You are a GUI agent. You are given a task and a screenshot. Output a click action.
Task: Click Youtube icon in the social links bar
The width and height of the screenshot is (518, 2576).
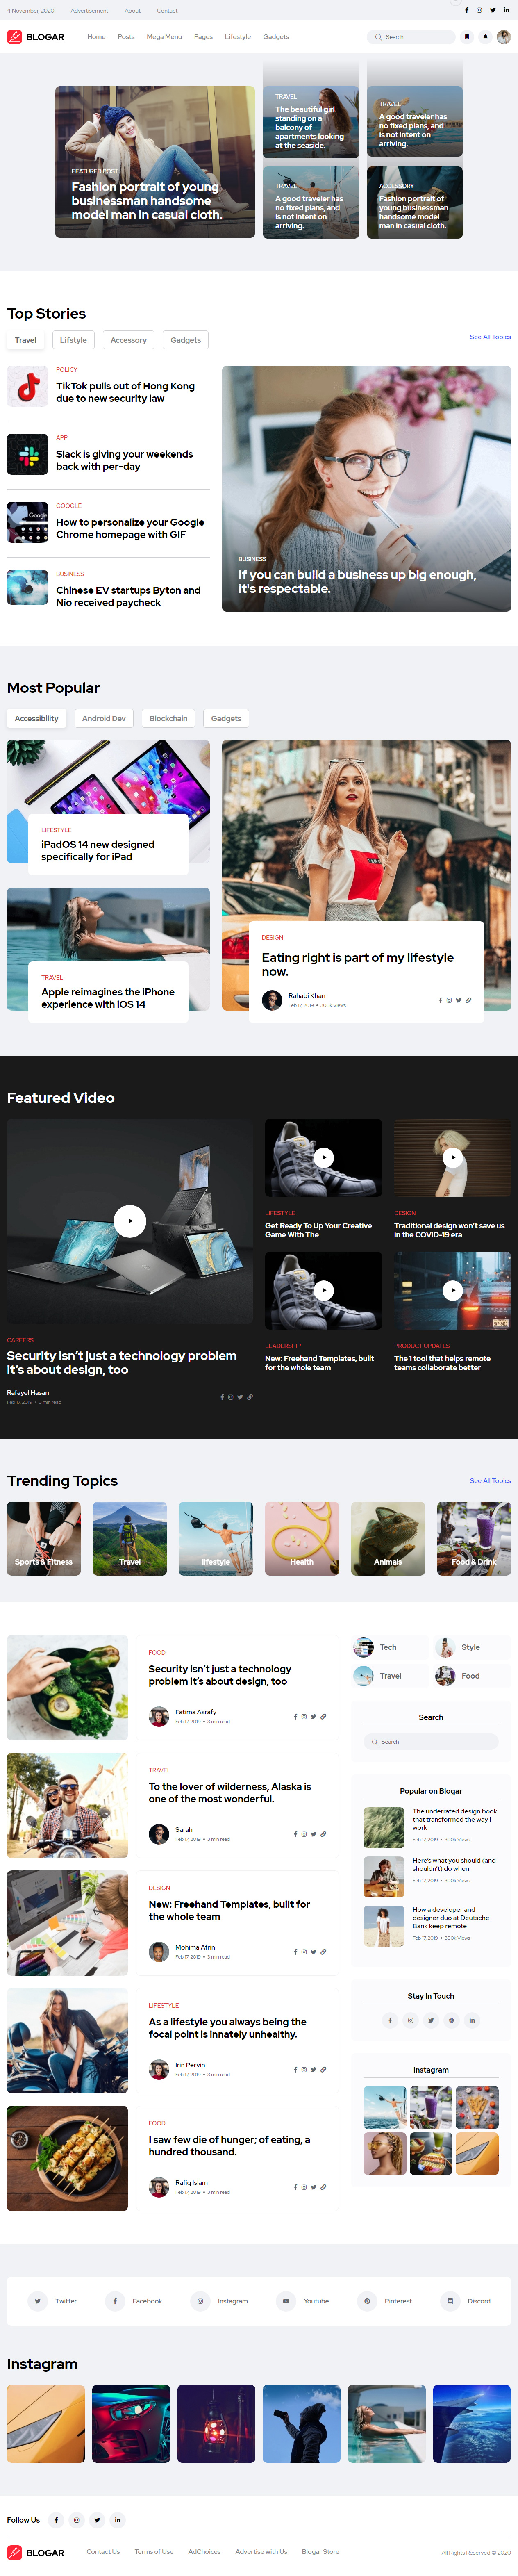coord(286,2301)
